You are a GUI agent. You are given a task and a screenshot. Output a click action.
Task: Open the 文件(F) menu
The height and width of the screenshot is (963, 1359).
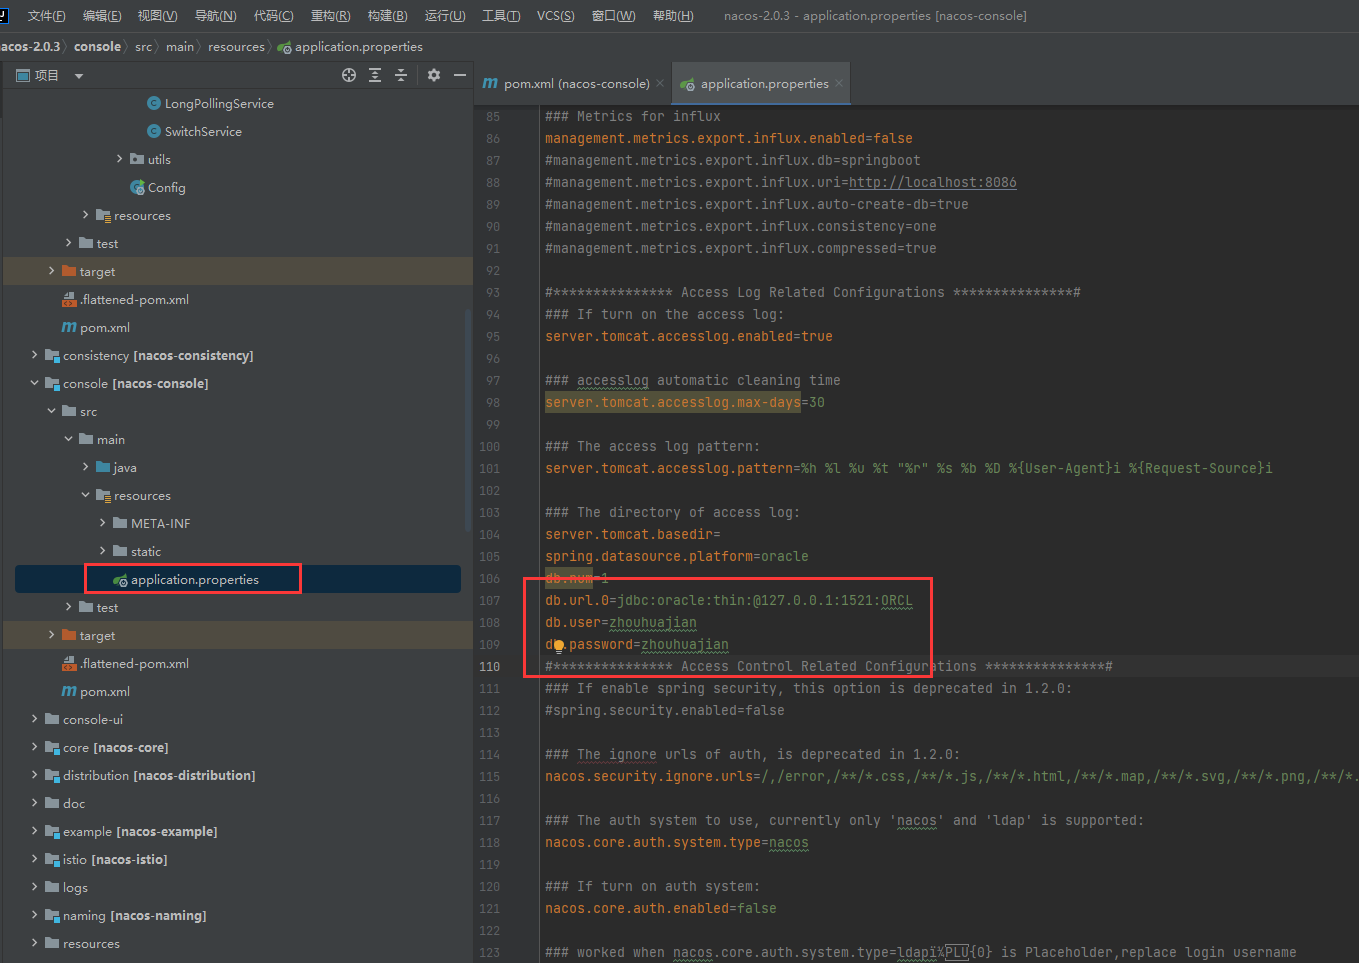click(46, 16)
